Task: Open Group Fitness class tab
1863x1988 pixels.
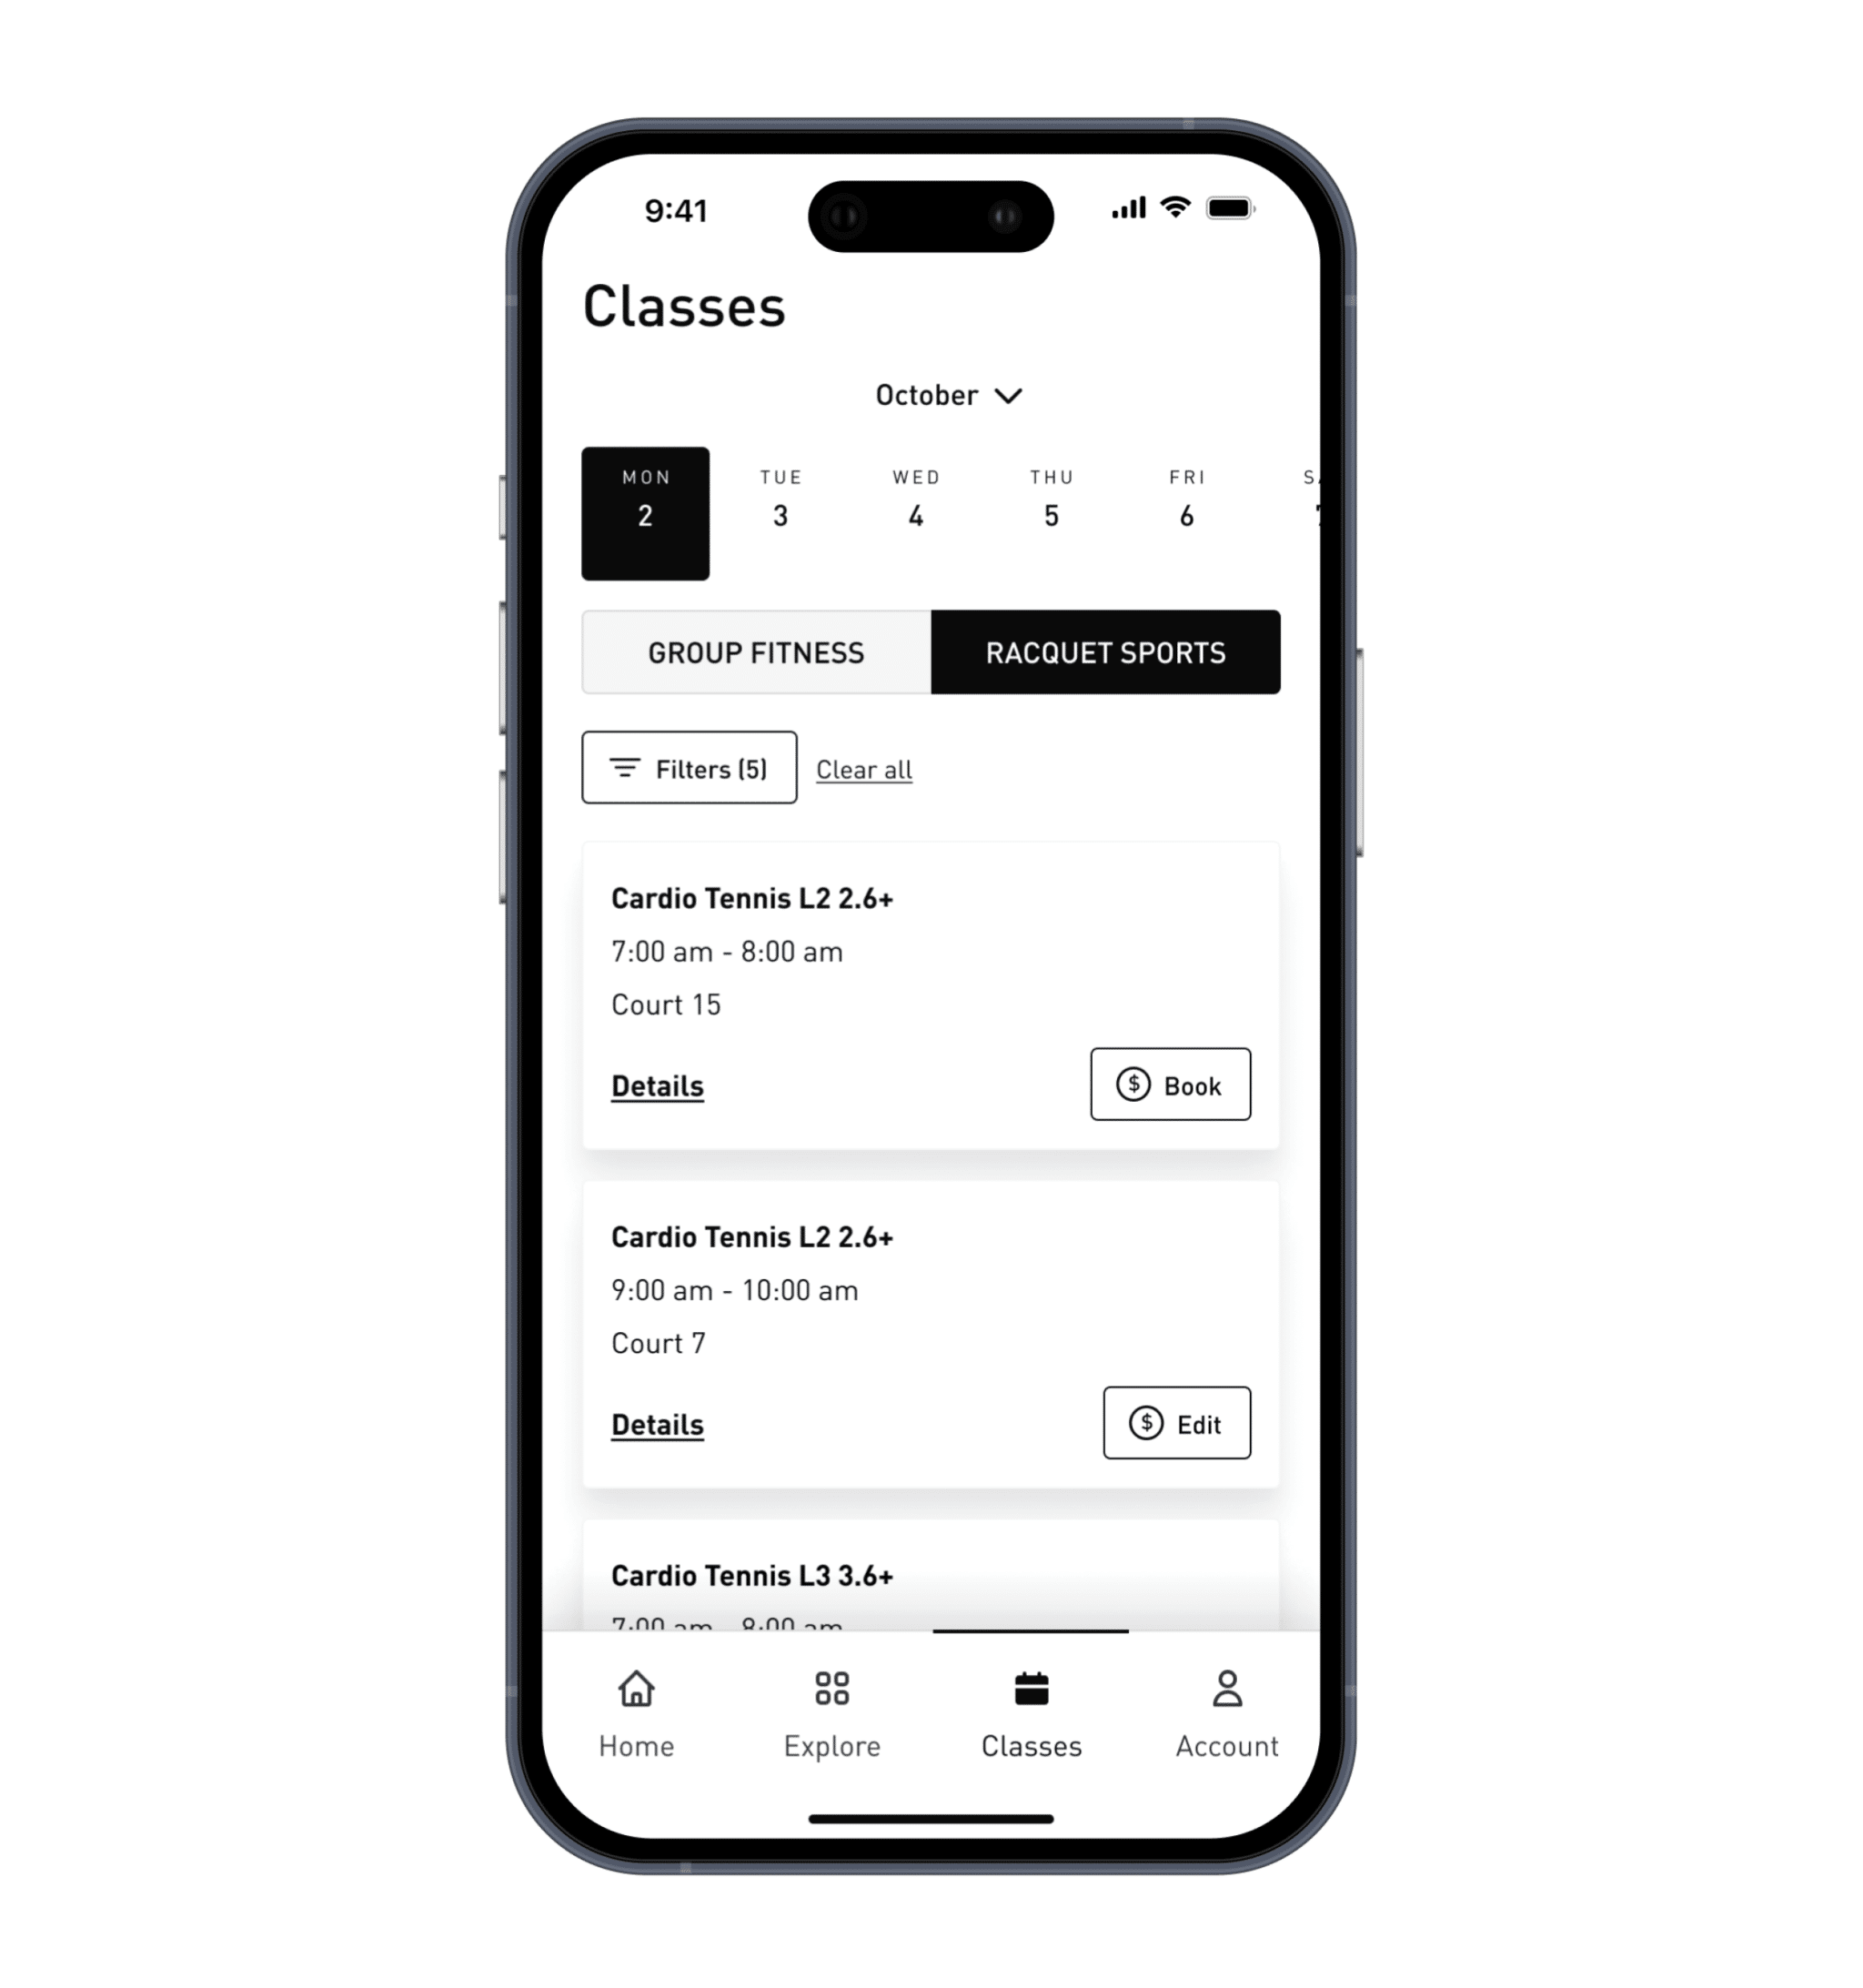Action: click(x=755, y=651)
